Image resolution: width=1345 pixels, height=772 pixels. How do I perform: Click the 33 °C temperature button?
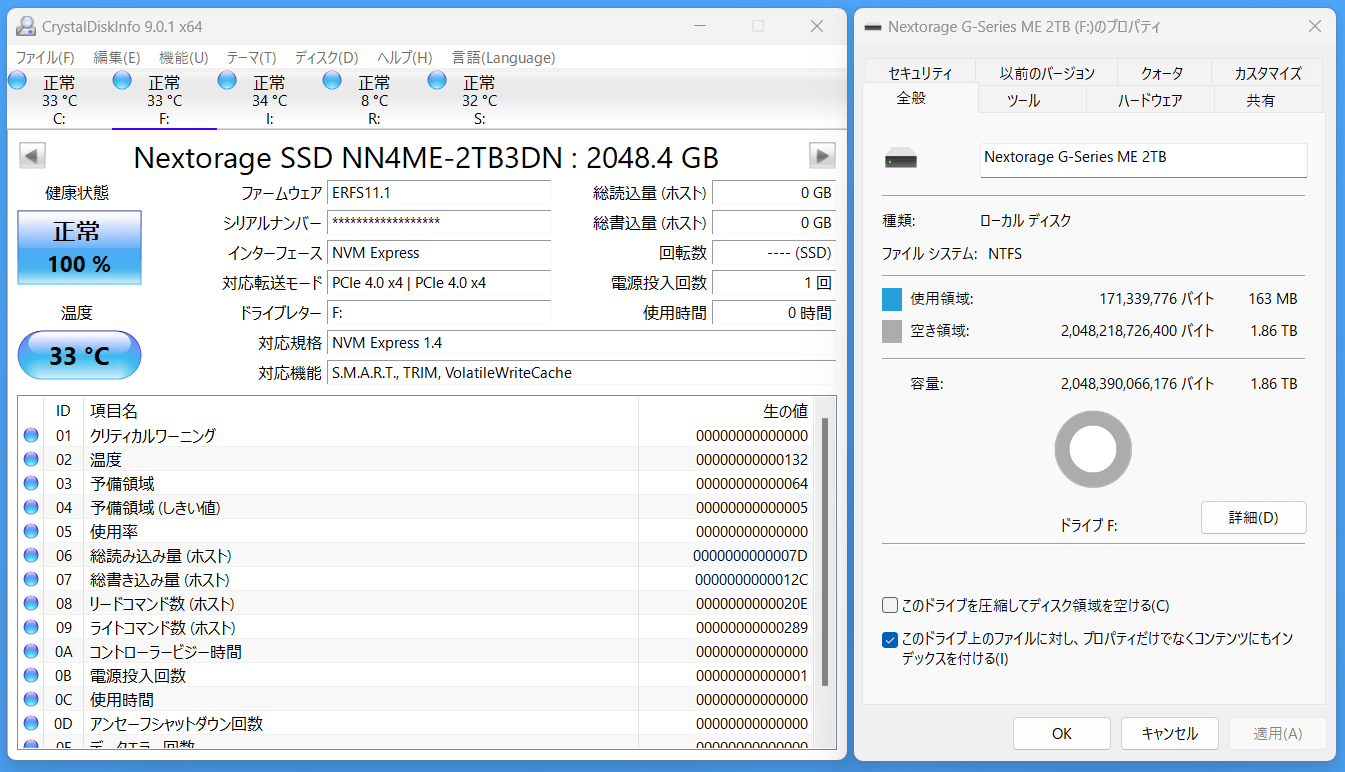tap(80, 355)
